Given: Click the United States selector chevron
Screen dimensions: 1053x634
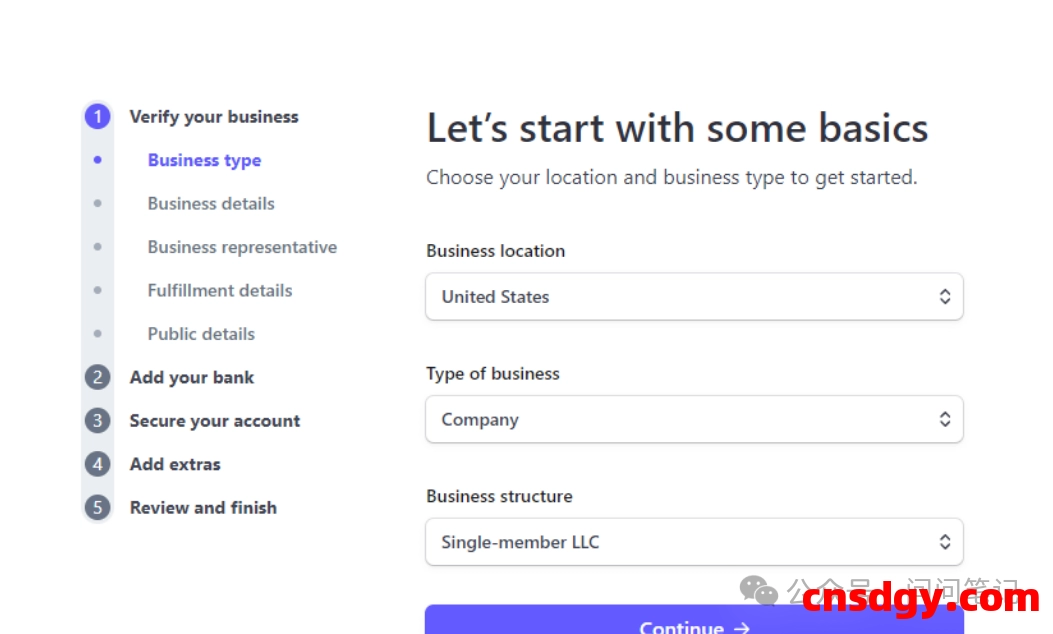Looking at the screenshot, I should (945, 296).
